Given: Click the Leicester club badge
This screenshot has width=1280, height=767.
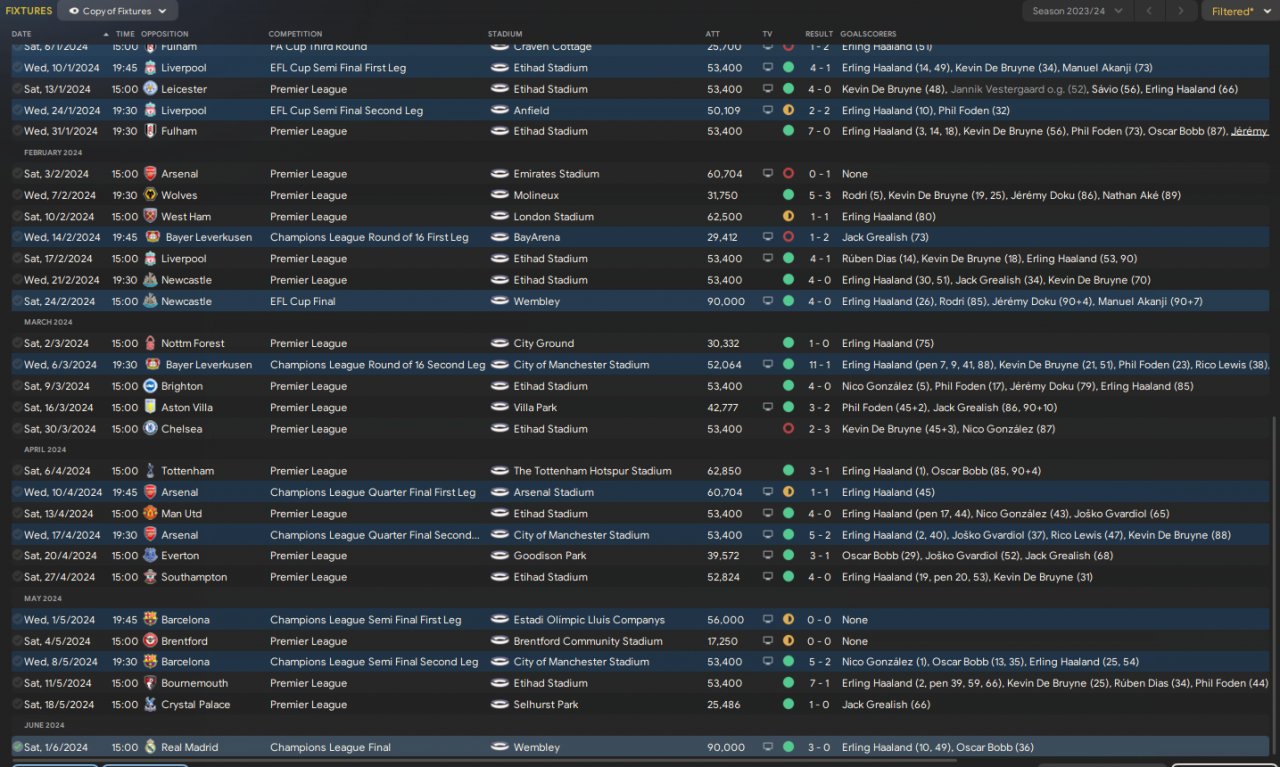Looking at the screenshot, I should (x=150, y=89).
